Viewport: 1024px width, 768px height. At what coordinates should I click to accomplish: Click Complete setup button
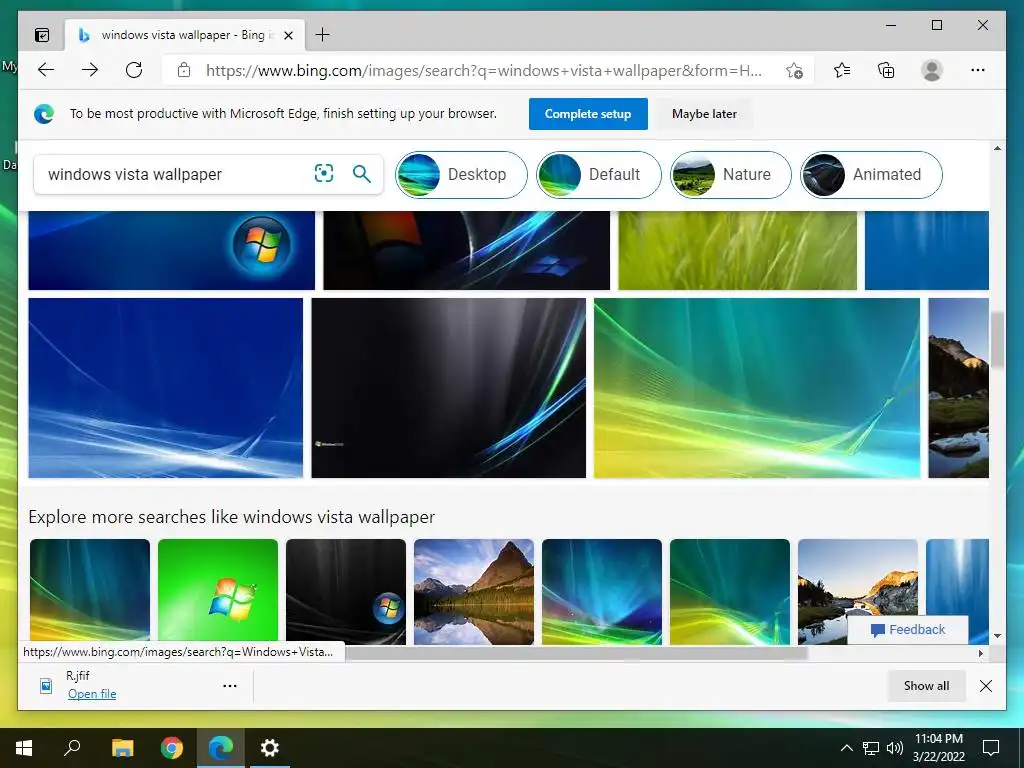pos(588,114)
